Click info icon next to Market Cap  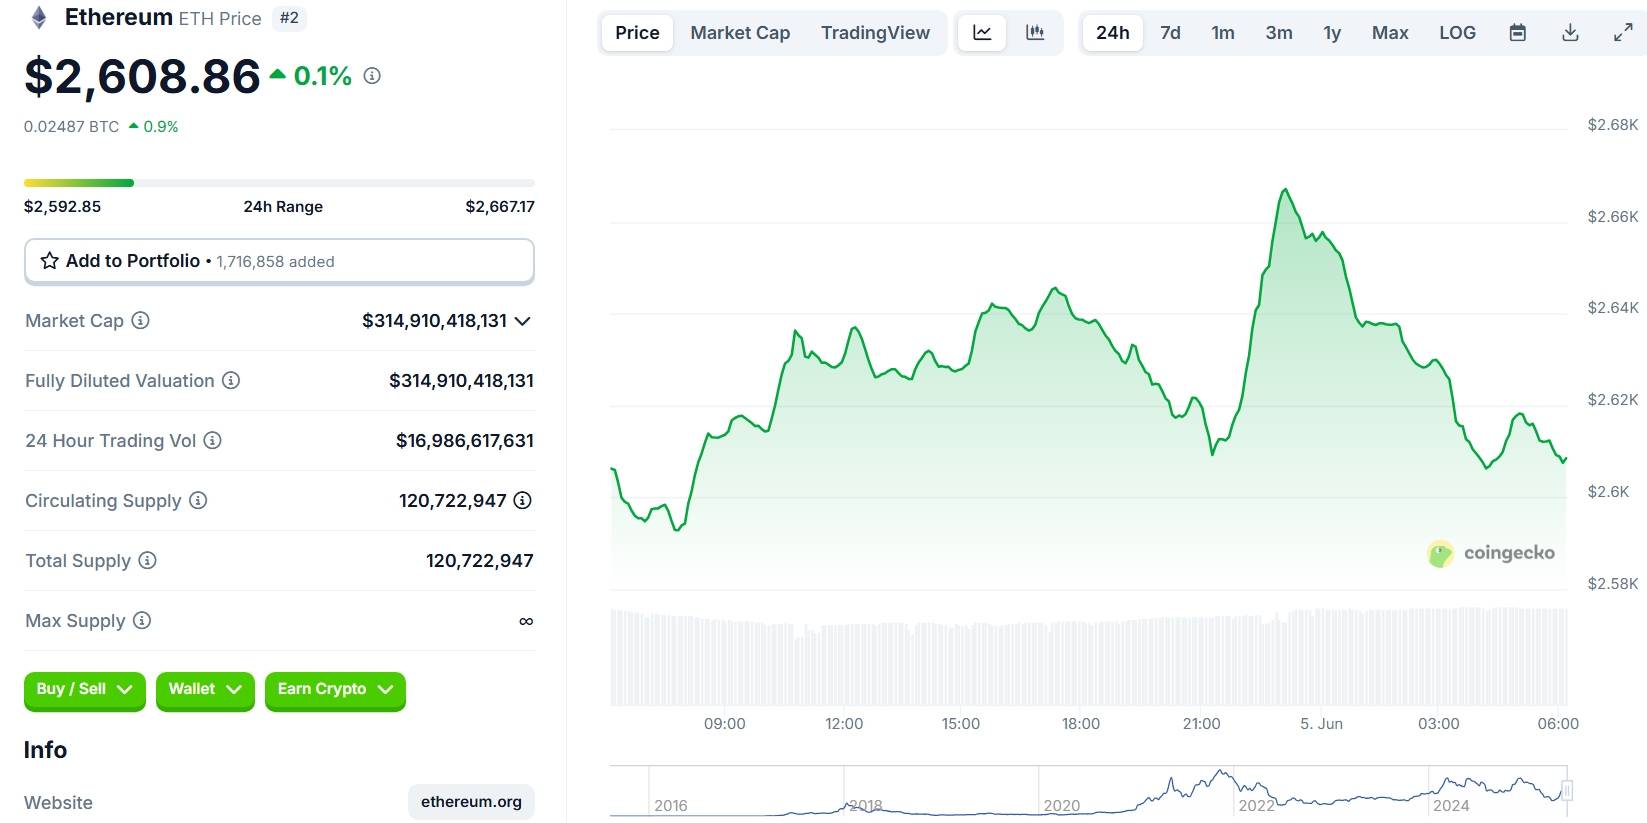click(141, 320)
